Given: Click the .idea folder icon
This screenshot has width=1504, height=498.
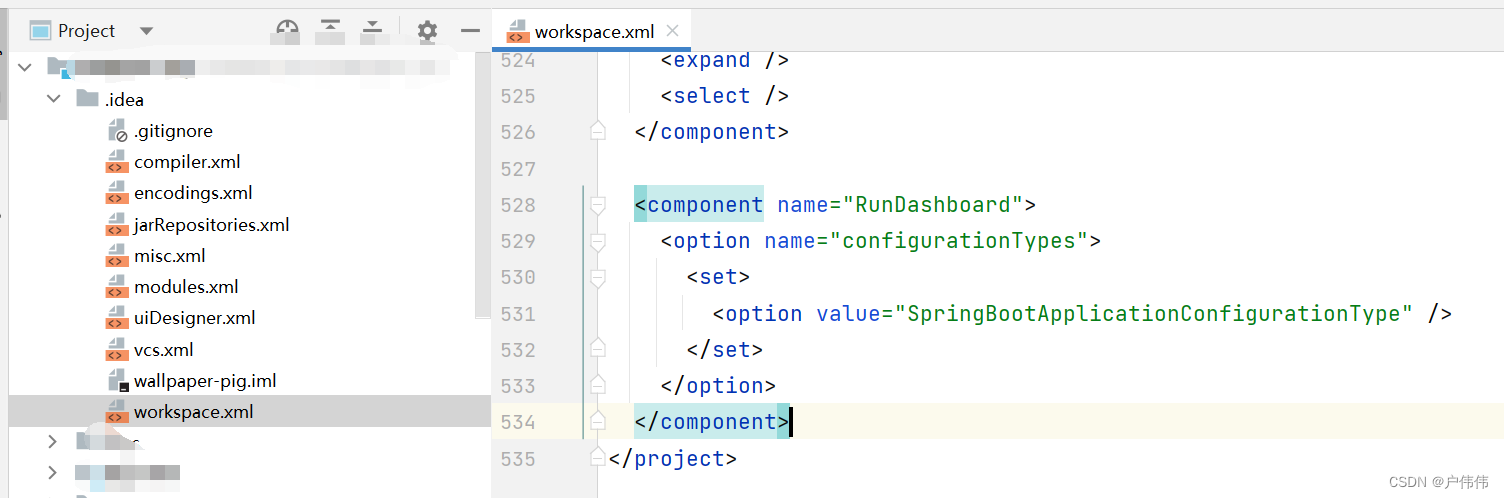Looking at the screenshot, I should 87,99.
